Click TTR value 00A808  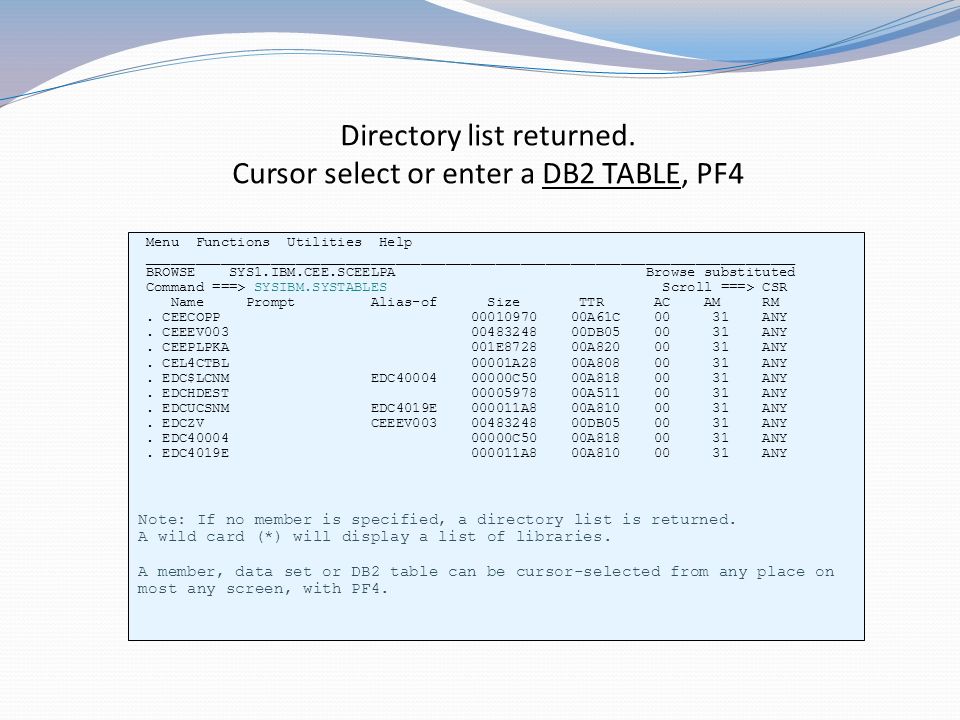click(x=596, y=363)
